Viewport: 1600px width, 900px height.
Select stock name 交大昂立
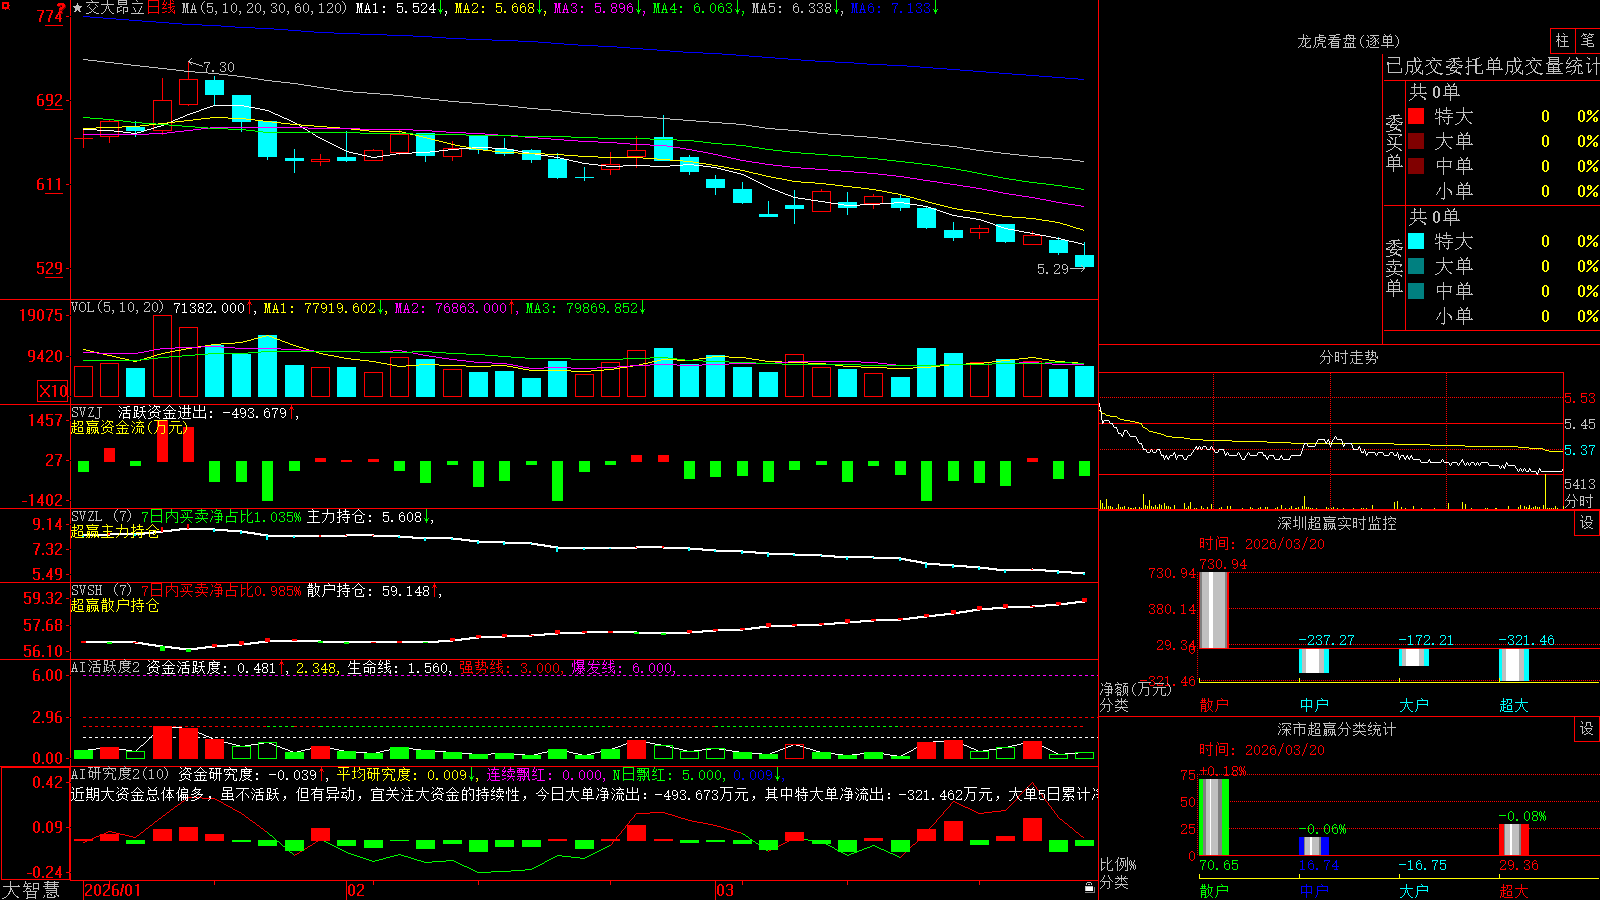[115, 8]
